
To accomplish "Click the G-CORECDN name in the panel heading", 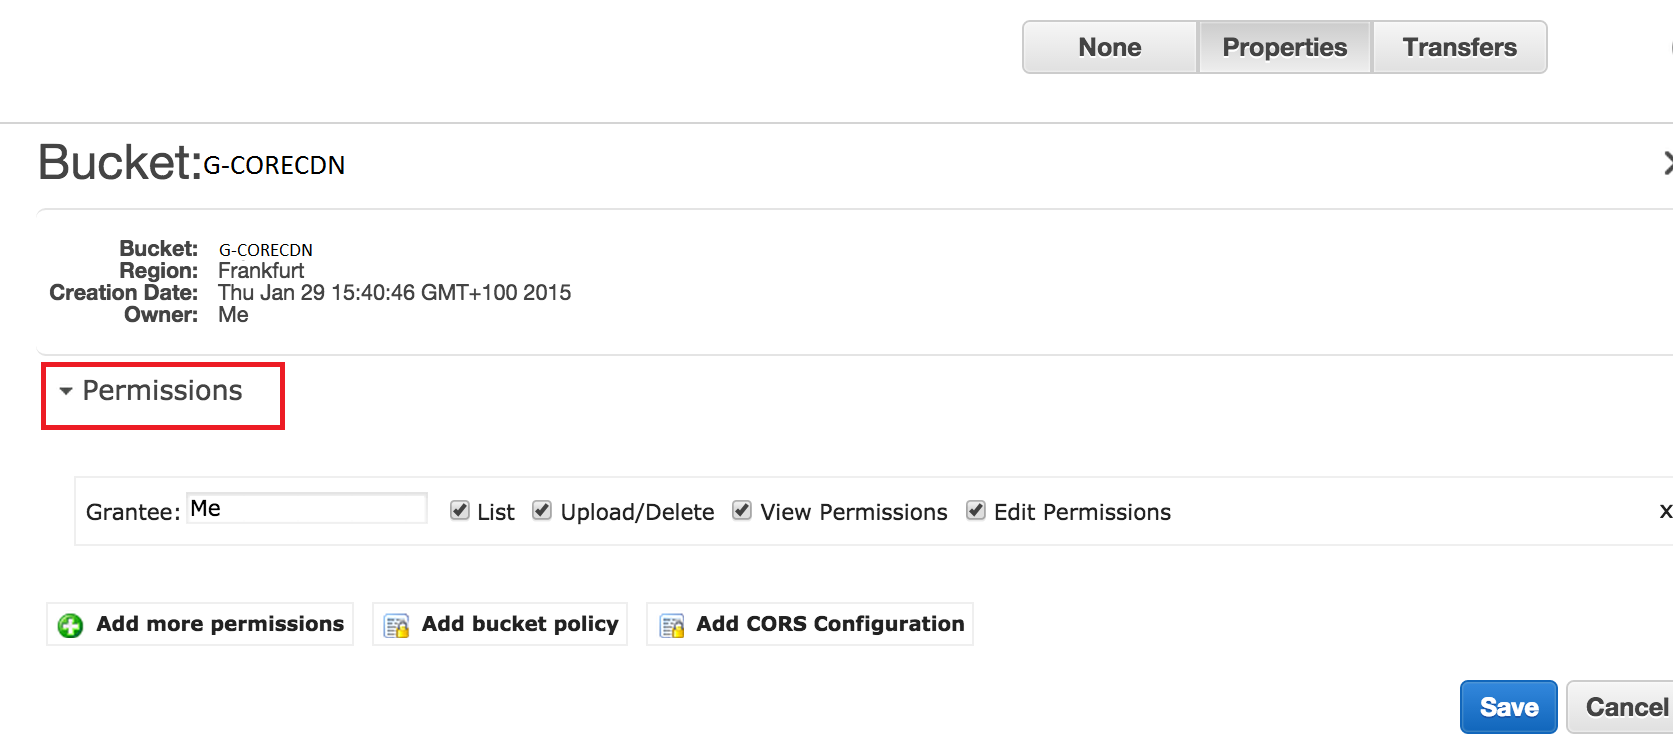I will tap(274, 165).
